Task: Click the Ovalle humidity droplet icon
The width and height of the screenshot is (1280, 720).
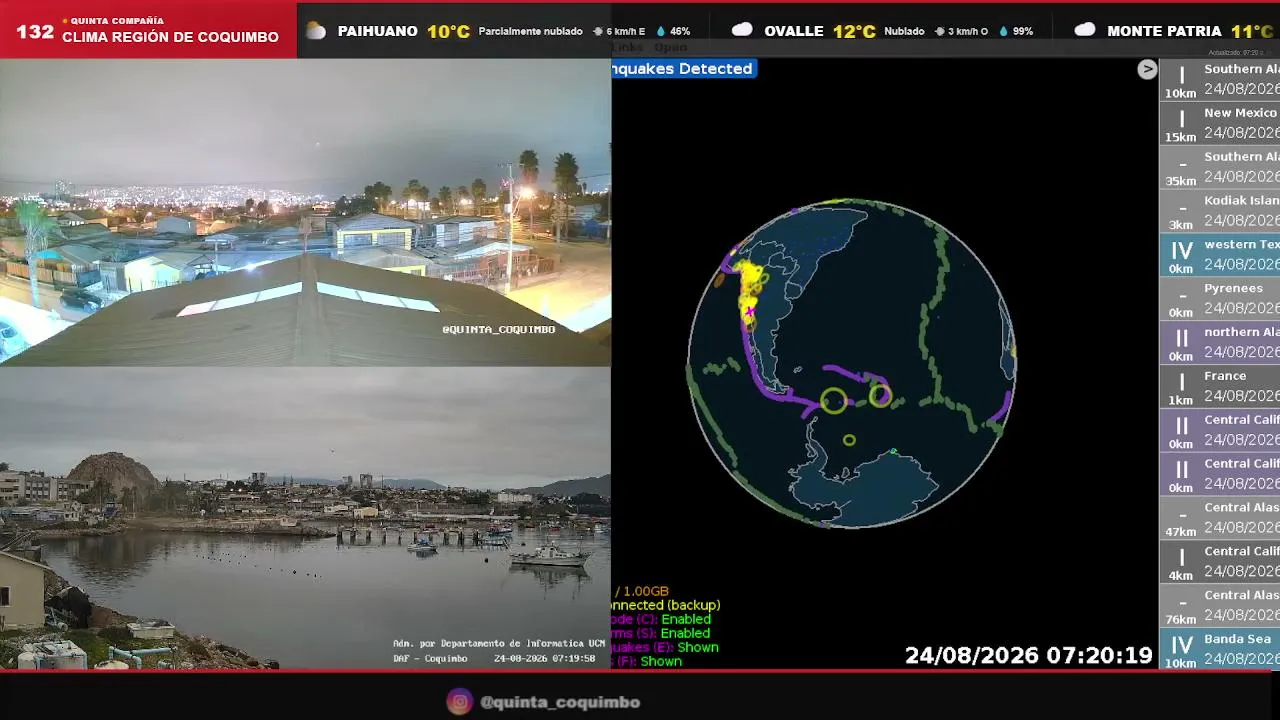Action: 1003,32
